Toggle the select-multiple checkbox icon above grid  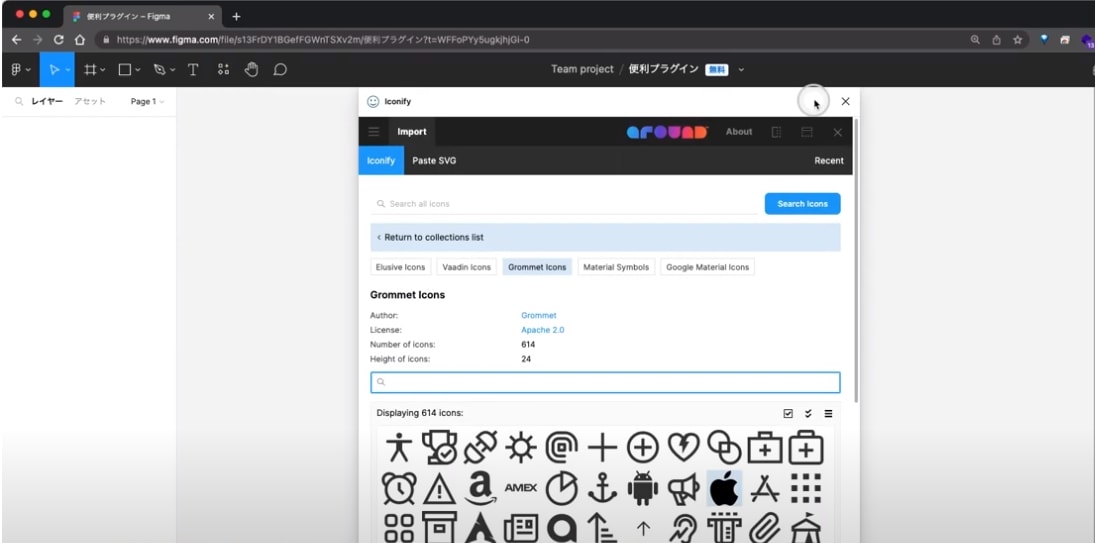[x=788, y=413]
